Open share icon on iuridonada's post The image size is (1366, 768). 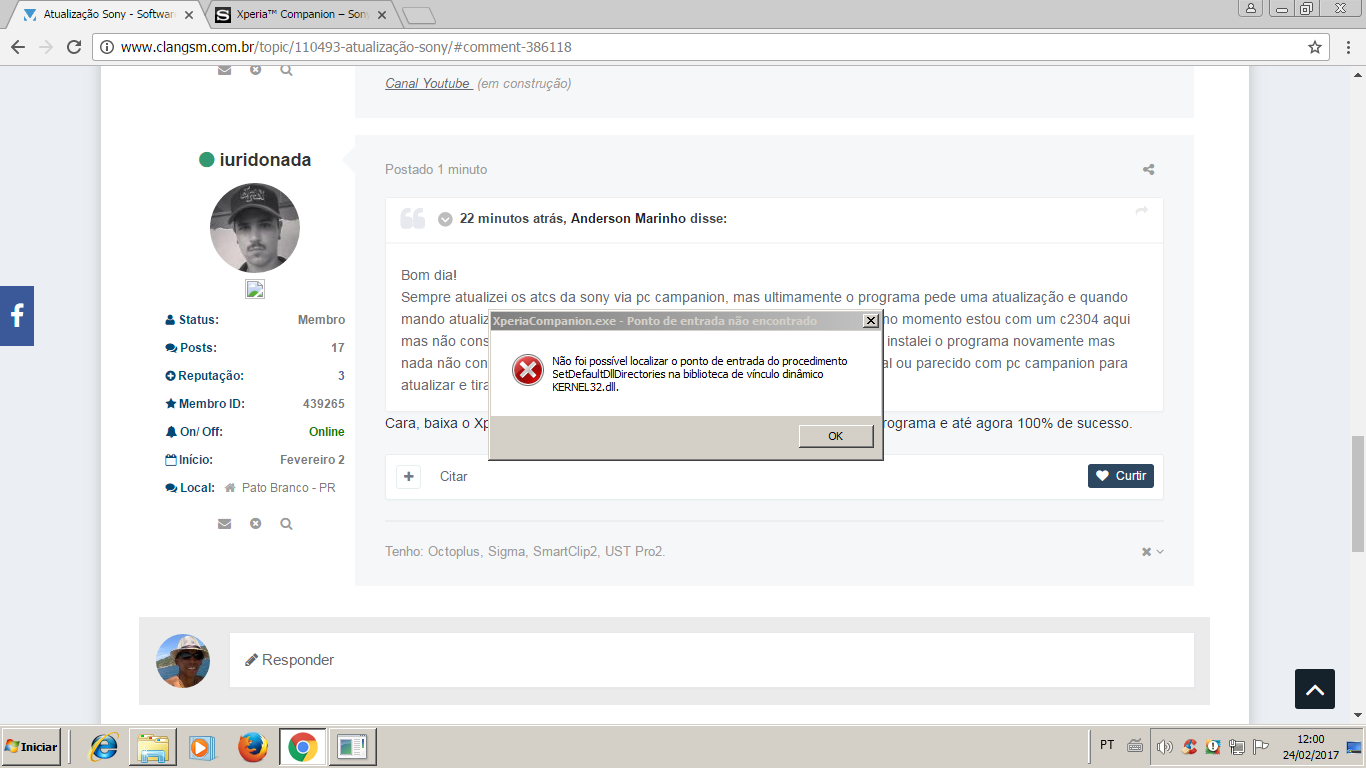pos(1149,170)
